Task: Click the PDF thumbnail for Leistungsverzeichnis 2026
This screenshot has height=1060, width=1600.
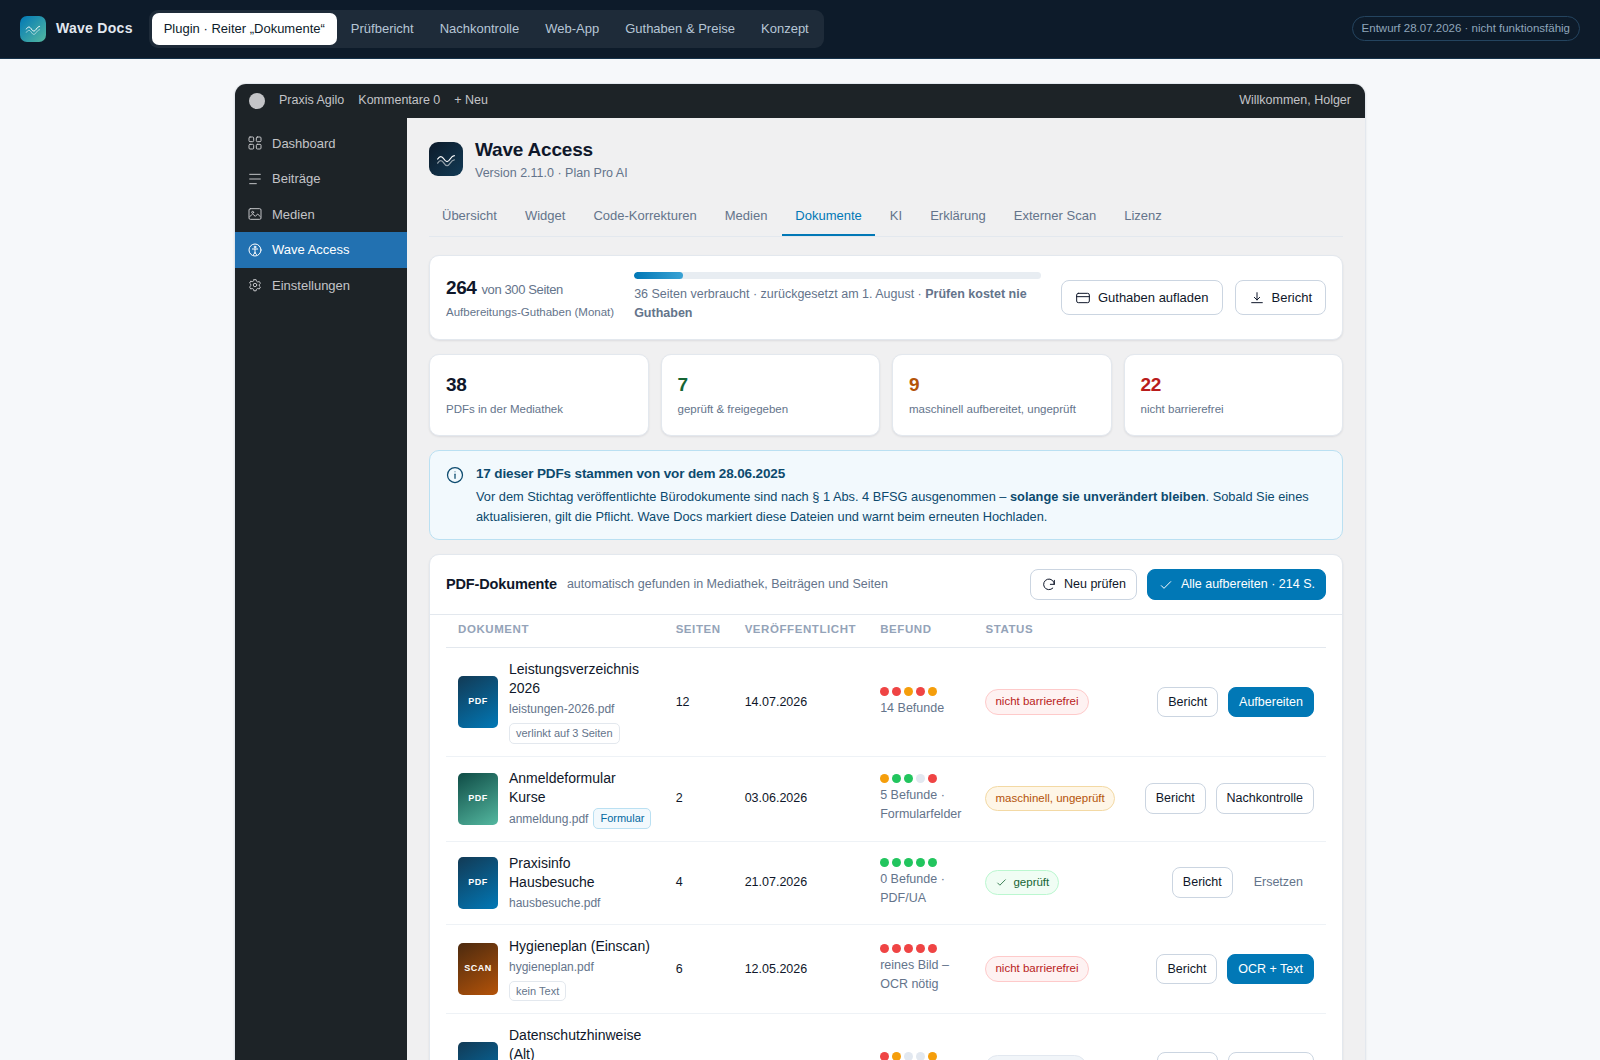Action: click(x=478, y=702)
